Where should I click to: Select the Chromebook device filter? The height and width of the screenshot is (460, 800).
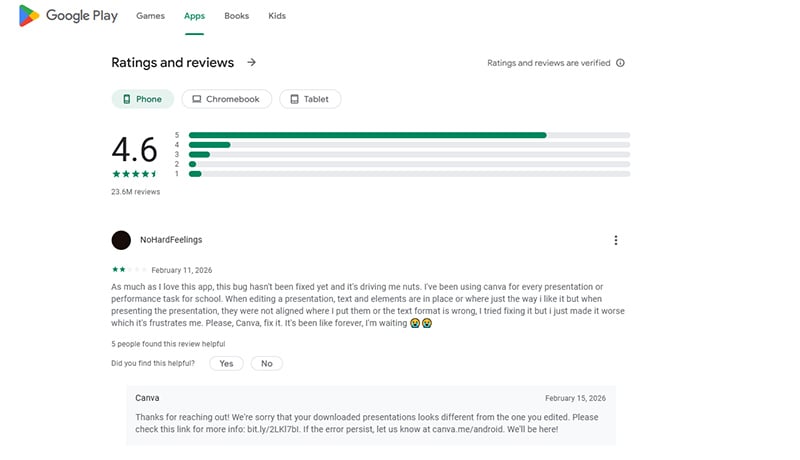pyautogui.click(x=225, y=99)
